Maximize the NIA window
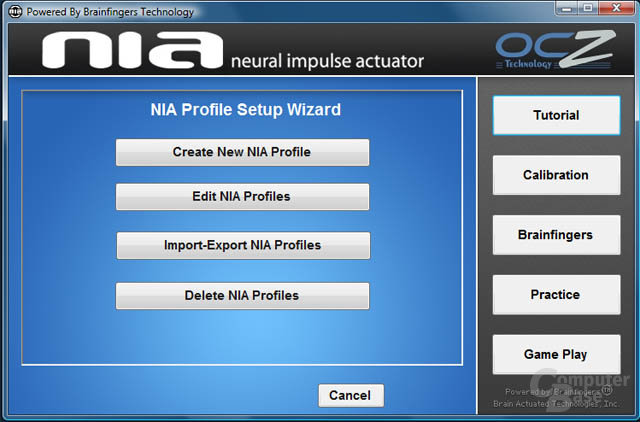Screen dimensions: 640x422 coord(588,8)
